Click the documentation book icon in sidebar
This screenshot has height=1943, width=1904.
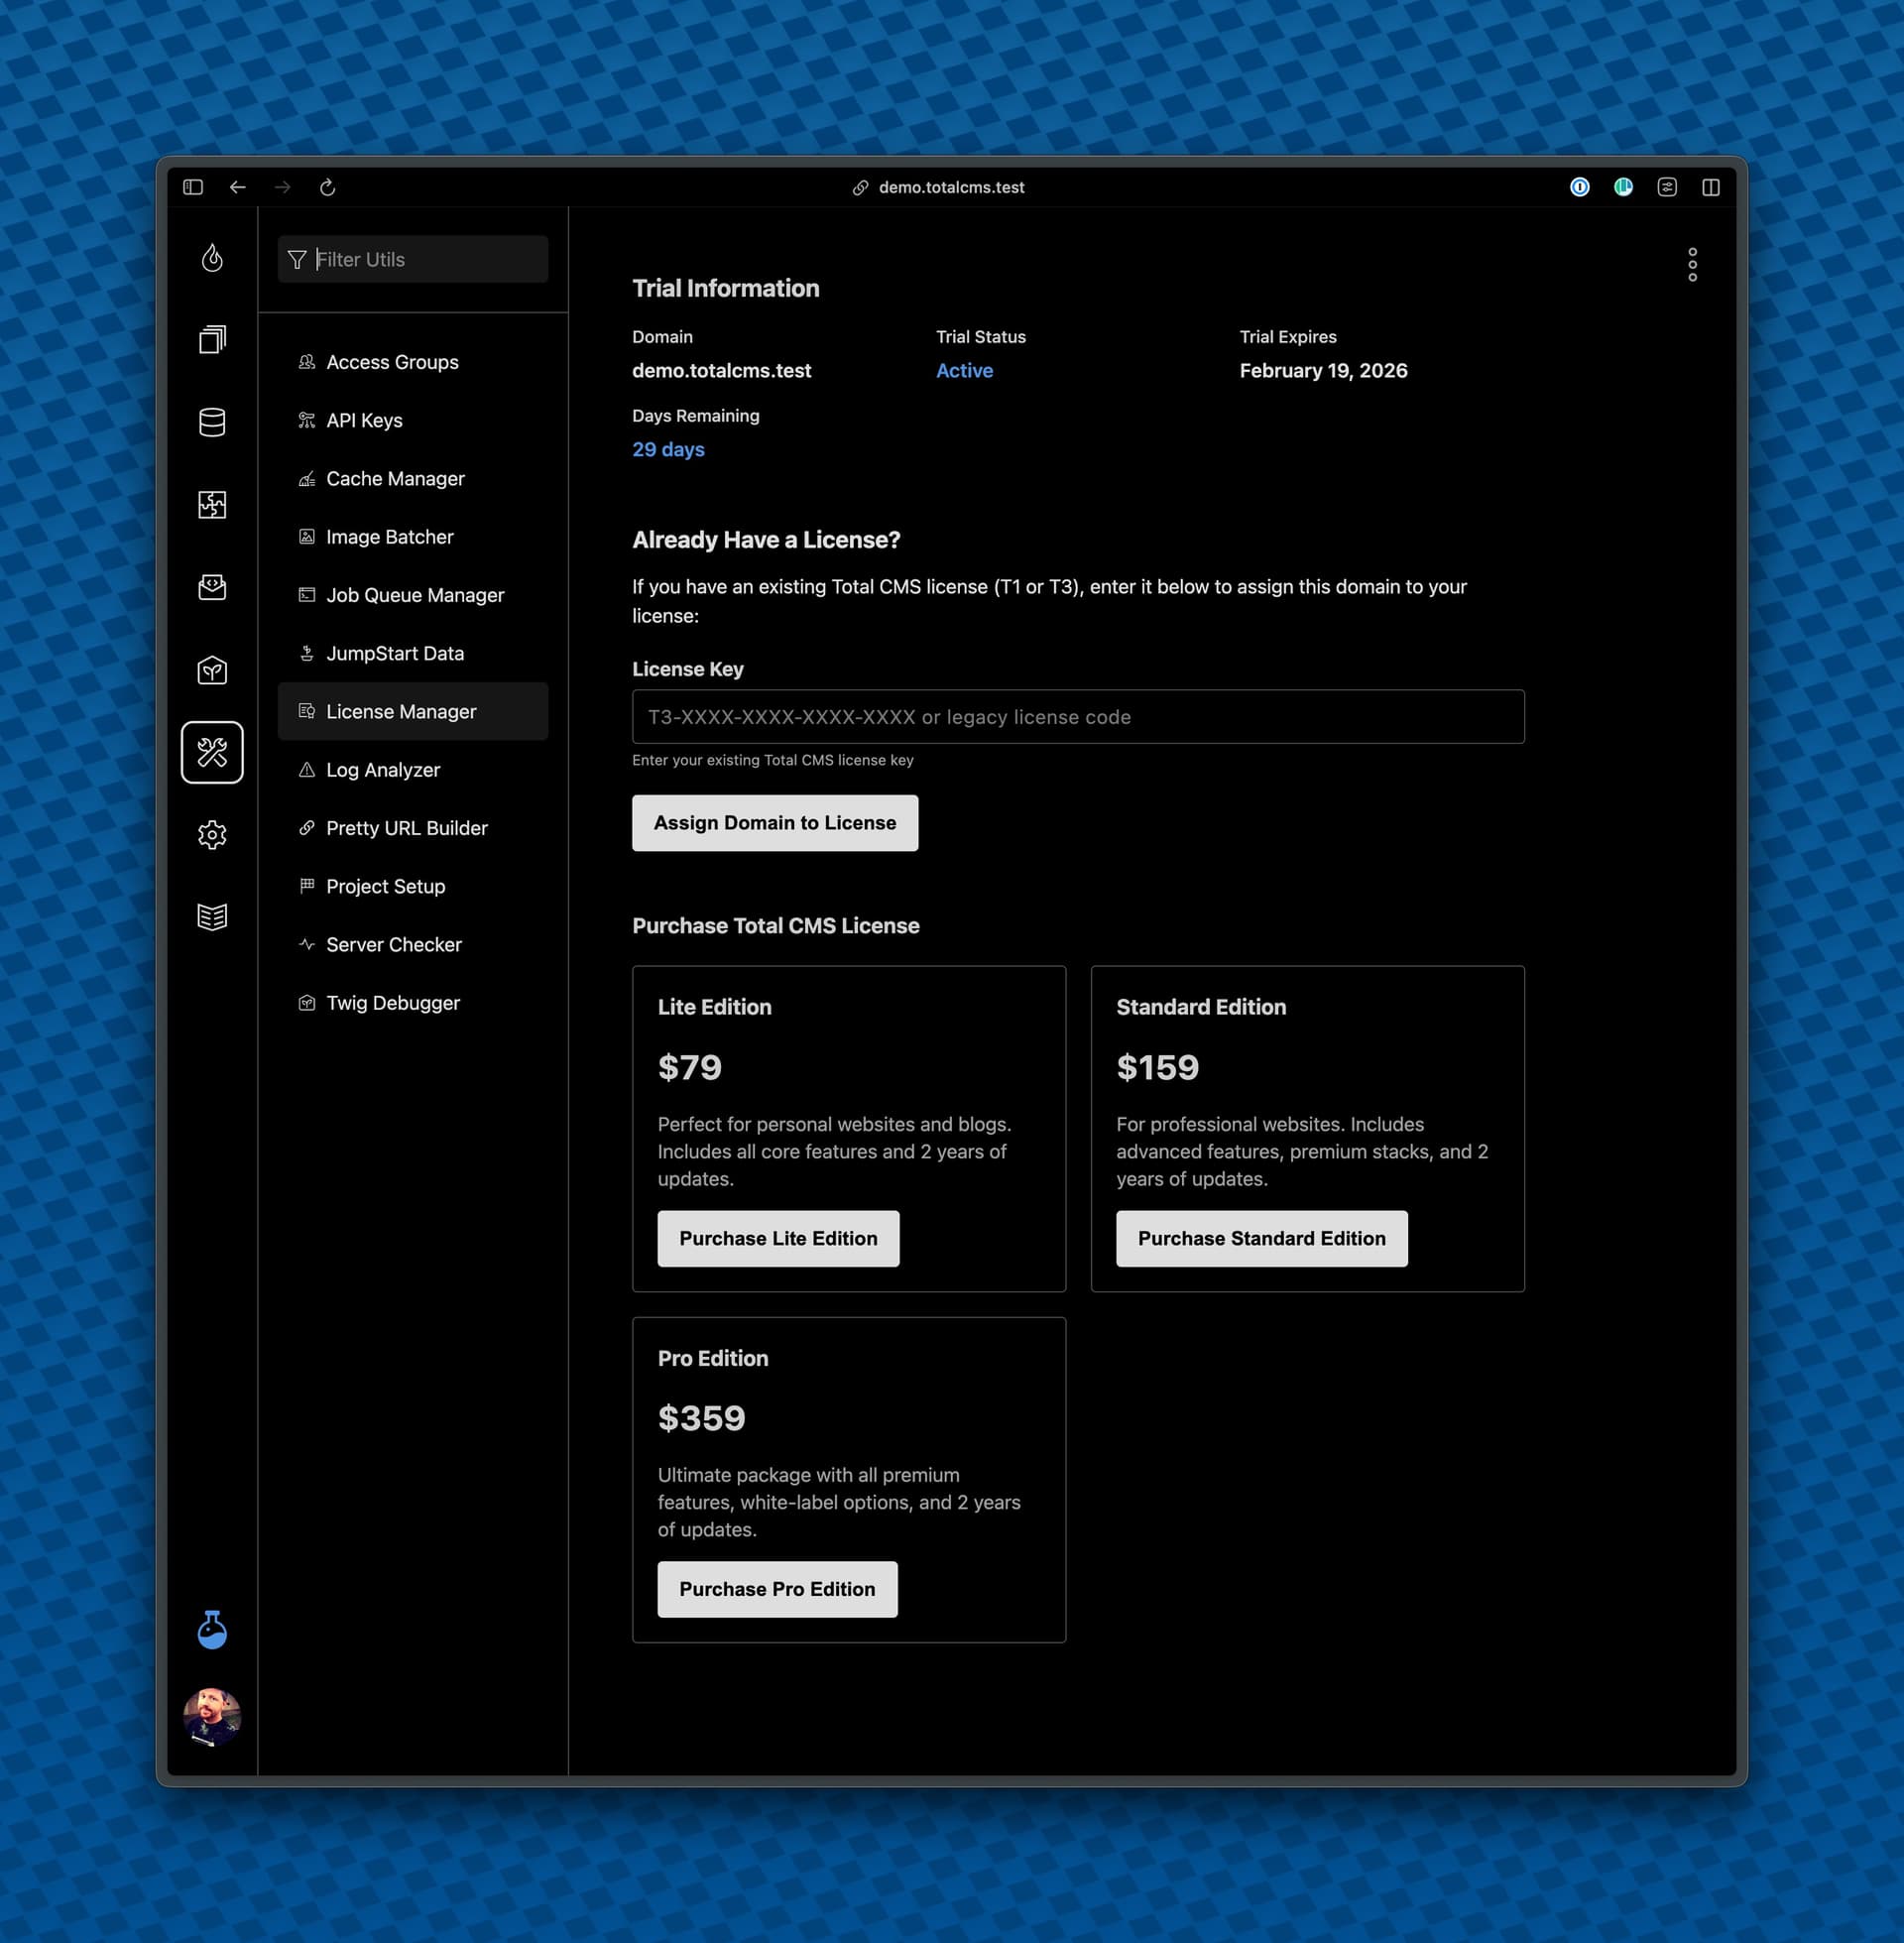click(212, 917)
